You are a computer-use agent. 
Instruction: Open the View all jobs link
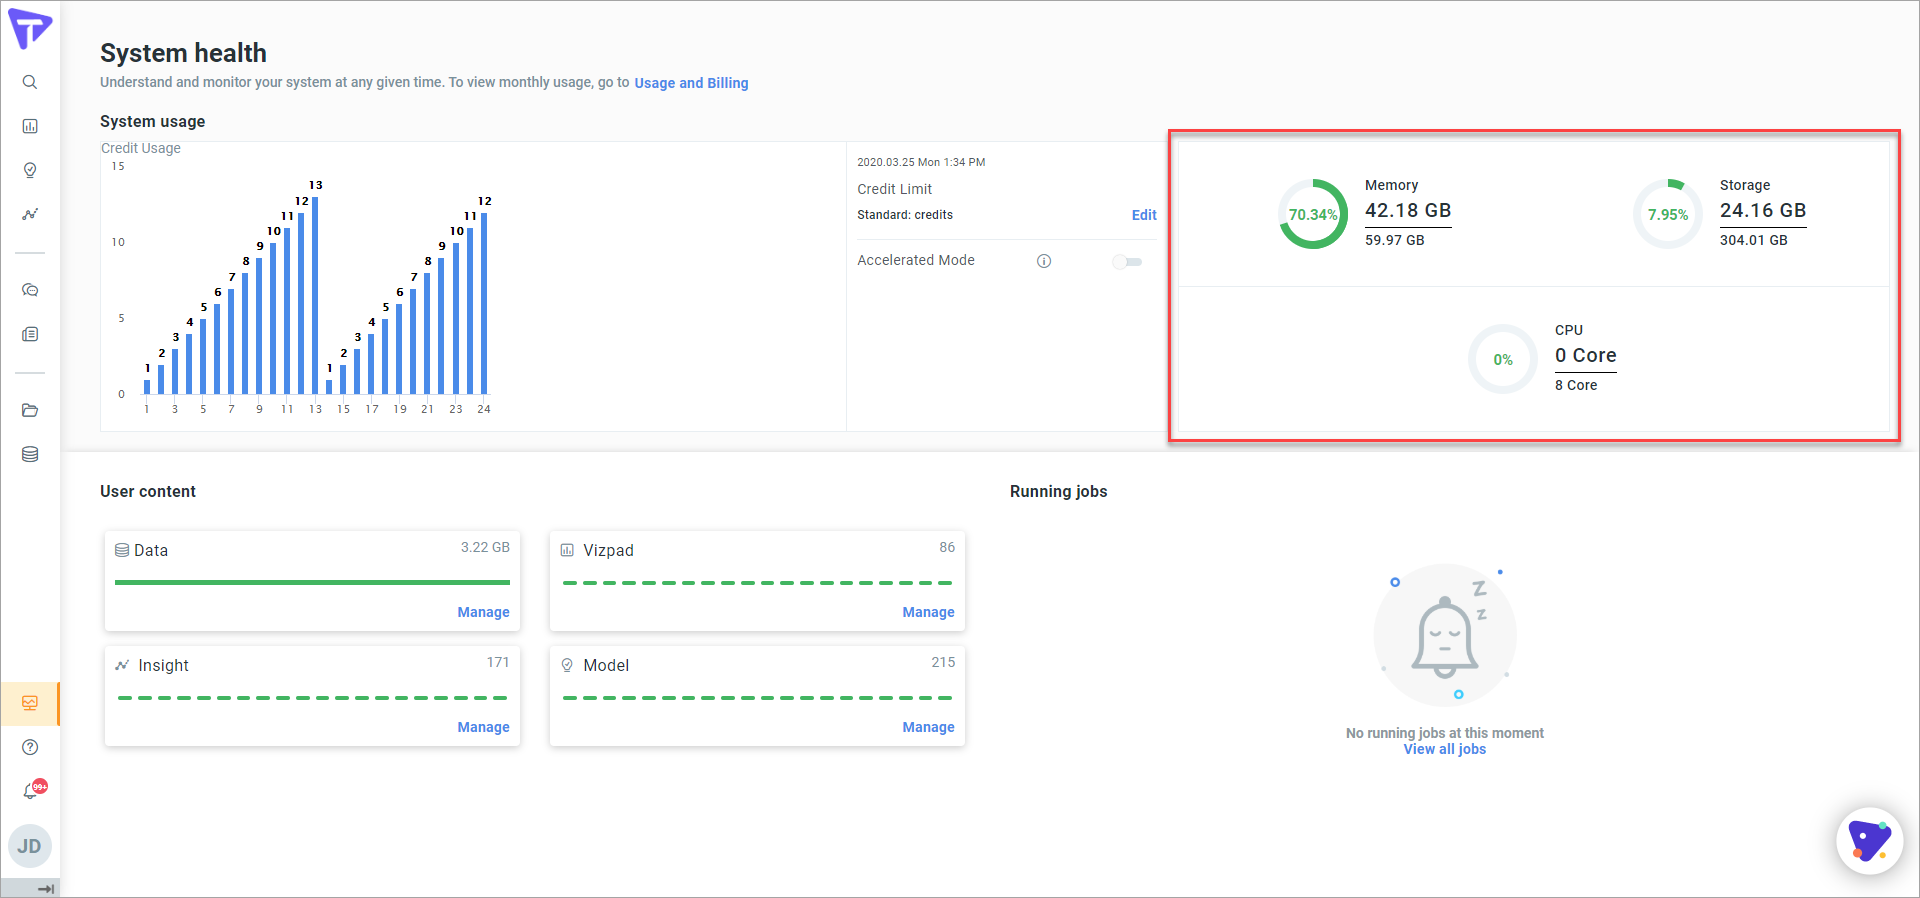pos(1444,749)
